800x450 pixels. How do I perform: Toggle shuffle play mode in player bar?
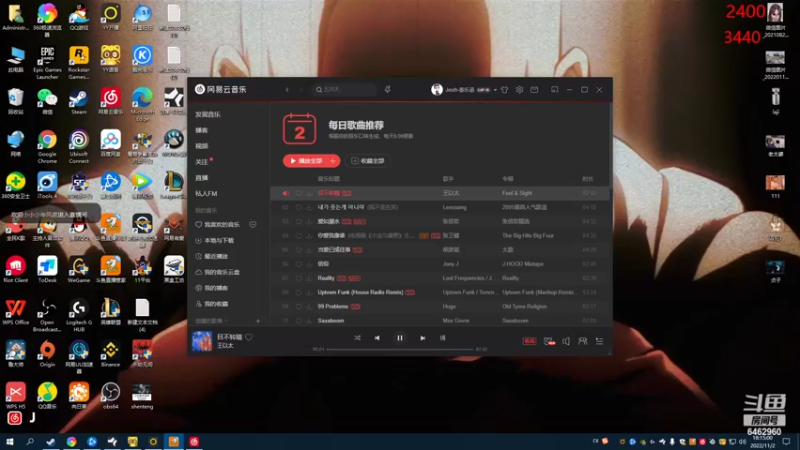coord(357,338)
